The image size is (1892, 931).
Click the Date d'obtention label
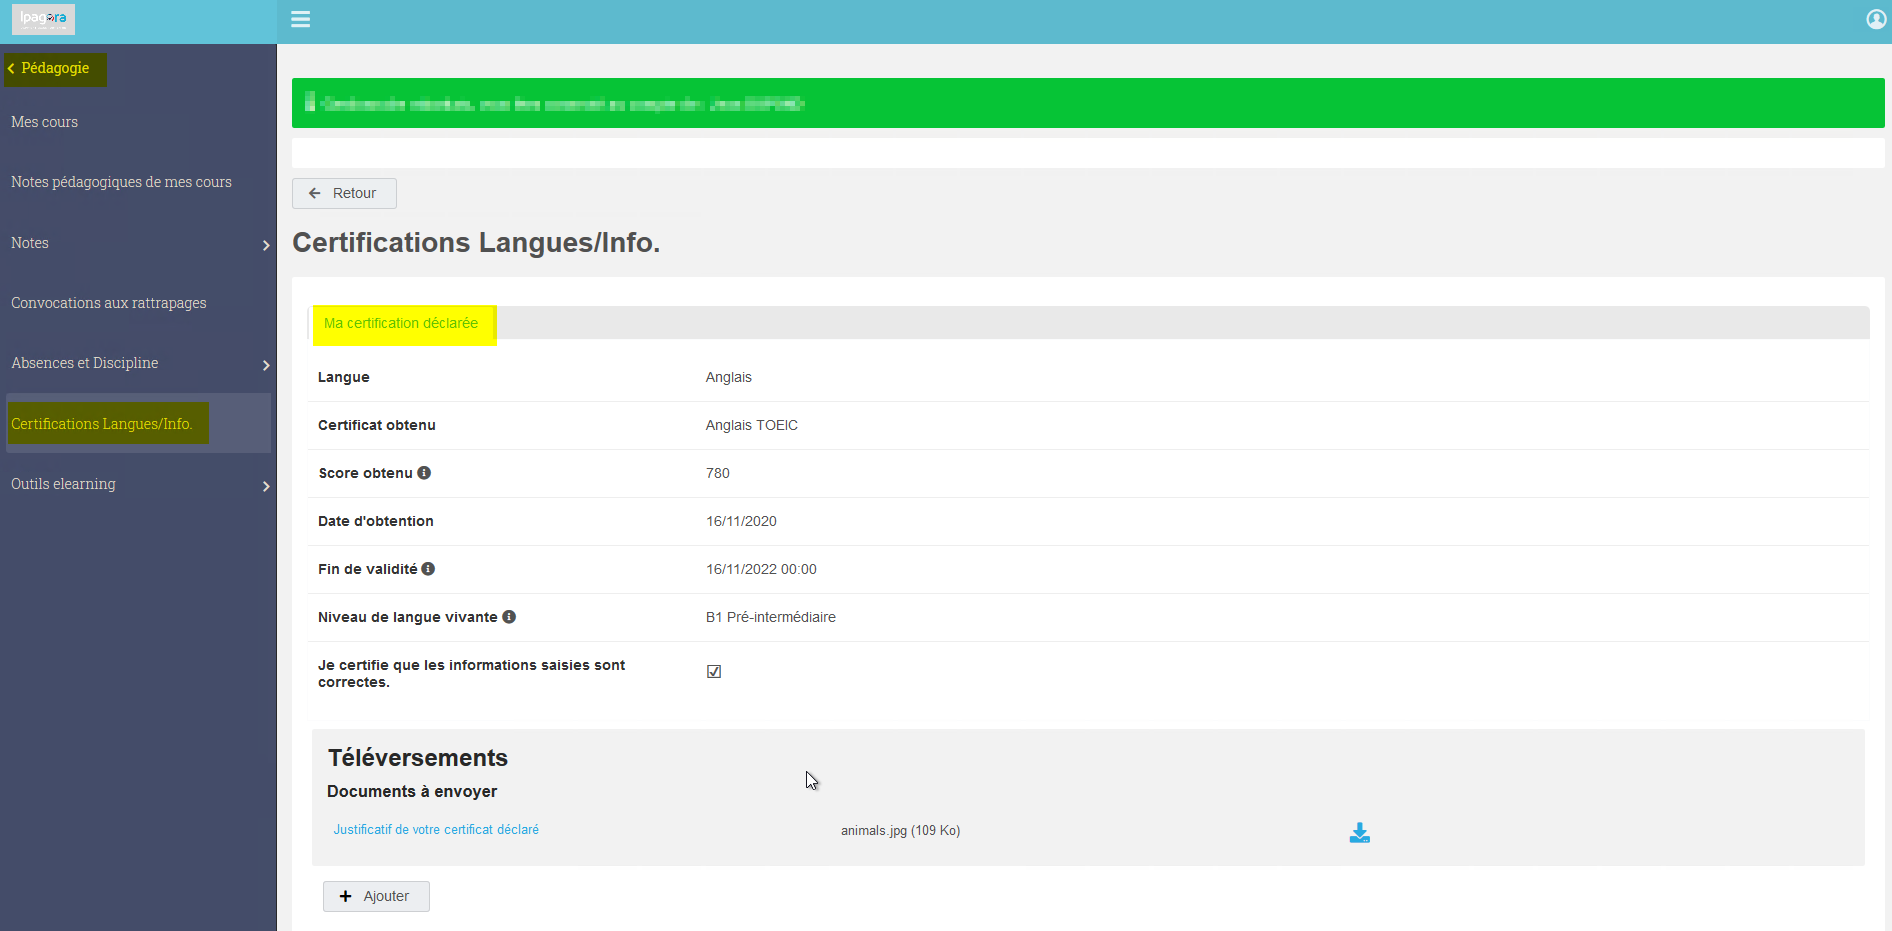(x=376, y=521)
